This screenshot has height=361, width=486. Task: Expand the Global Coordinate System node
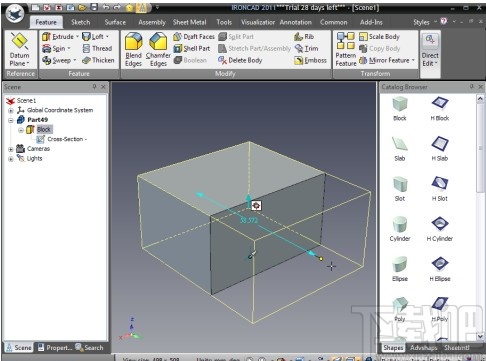pos(11,110)
